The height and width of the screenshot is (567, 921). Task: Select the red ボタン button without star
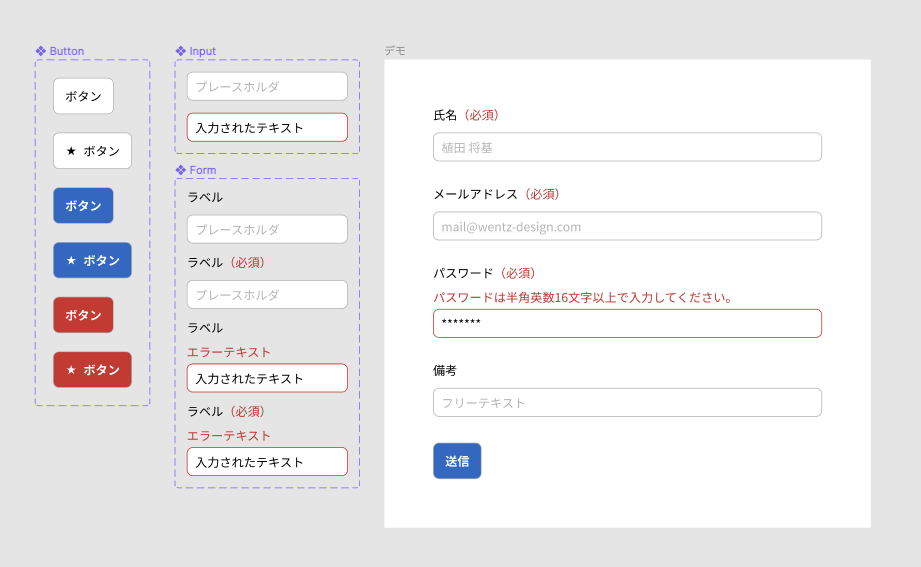pos(83,315)
